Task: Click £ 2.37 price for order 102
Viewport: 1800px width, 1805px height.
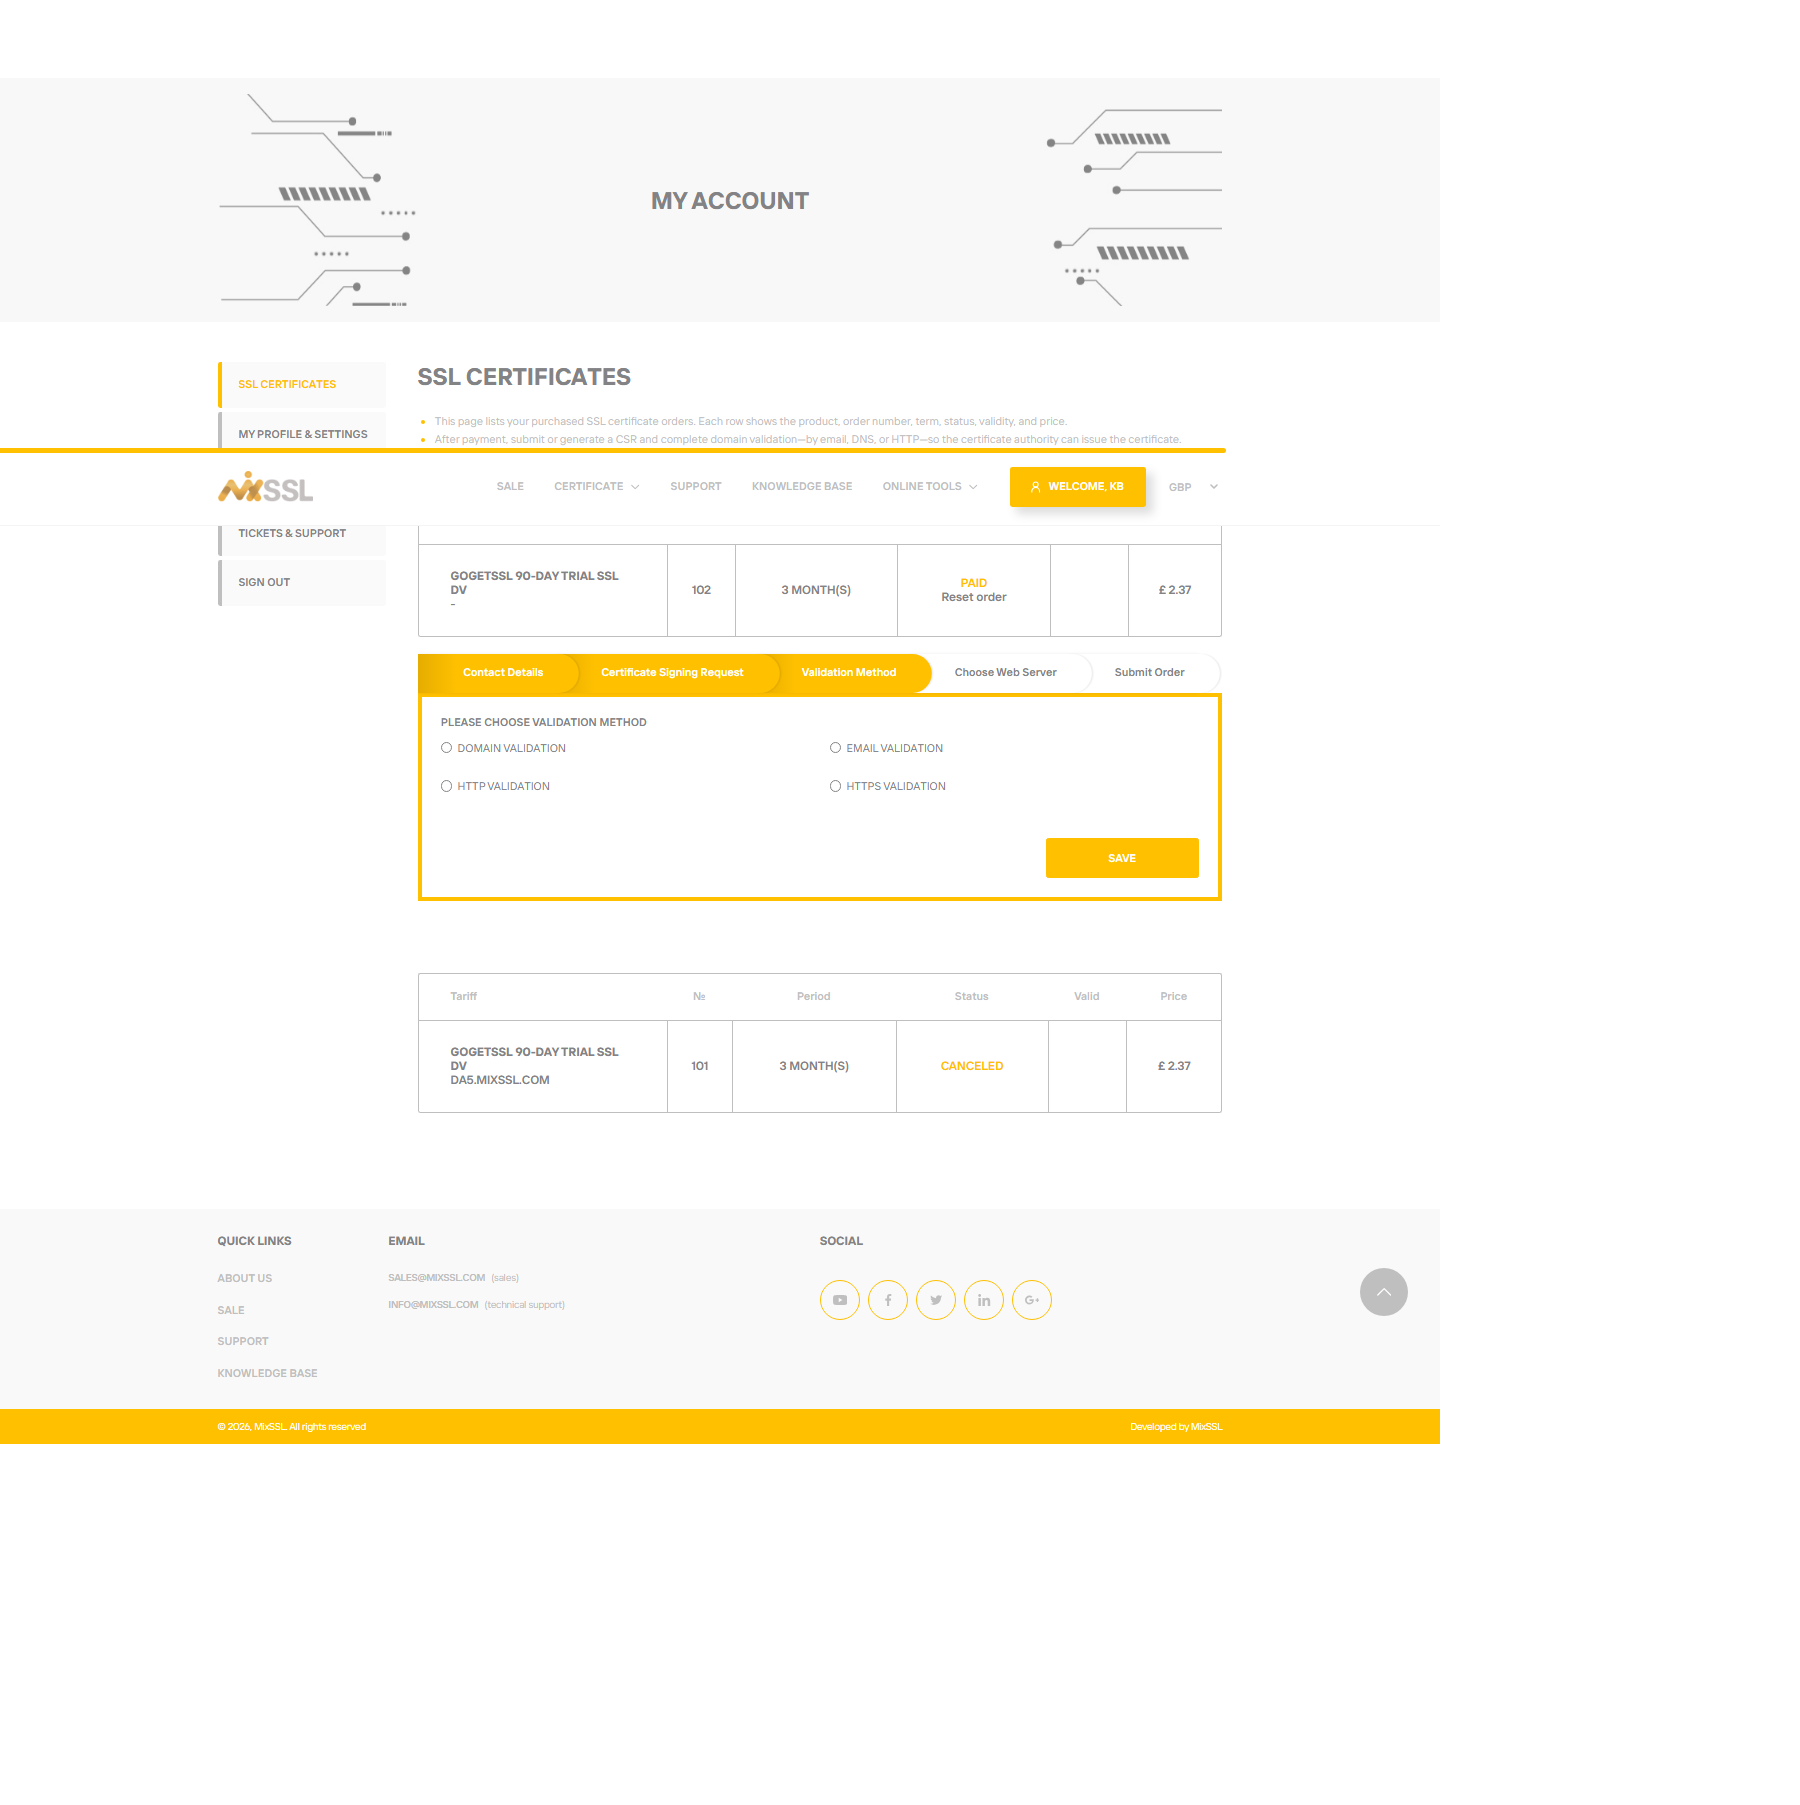Action: pos(1175,591)
